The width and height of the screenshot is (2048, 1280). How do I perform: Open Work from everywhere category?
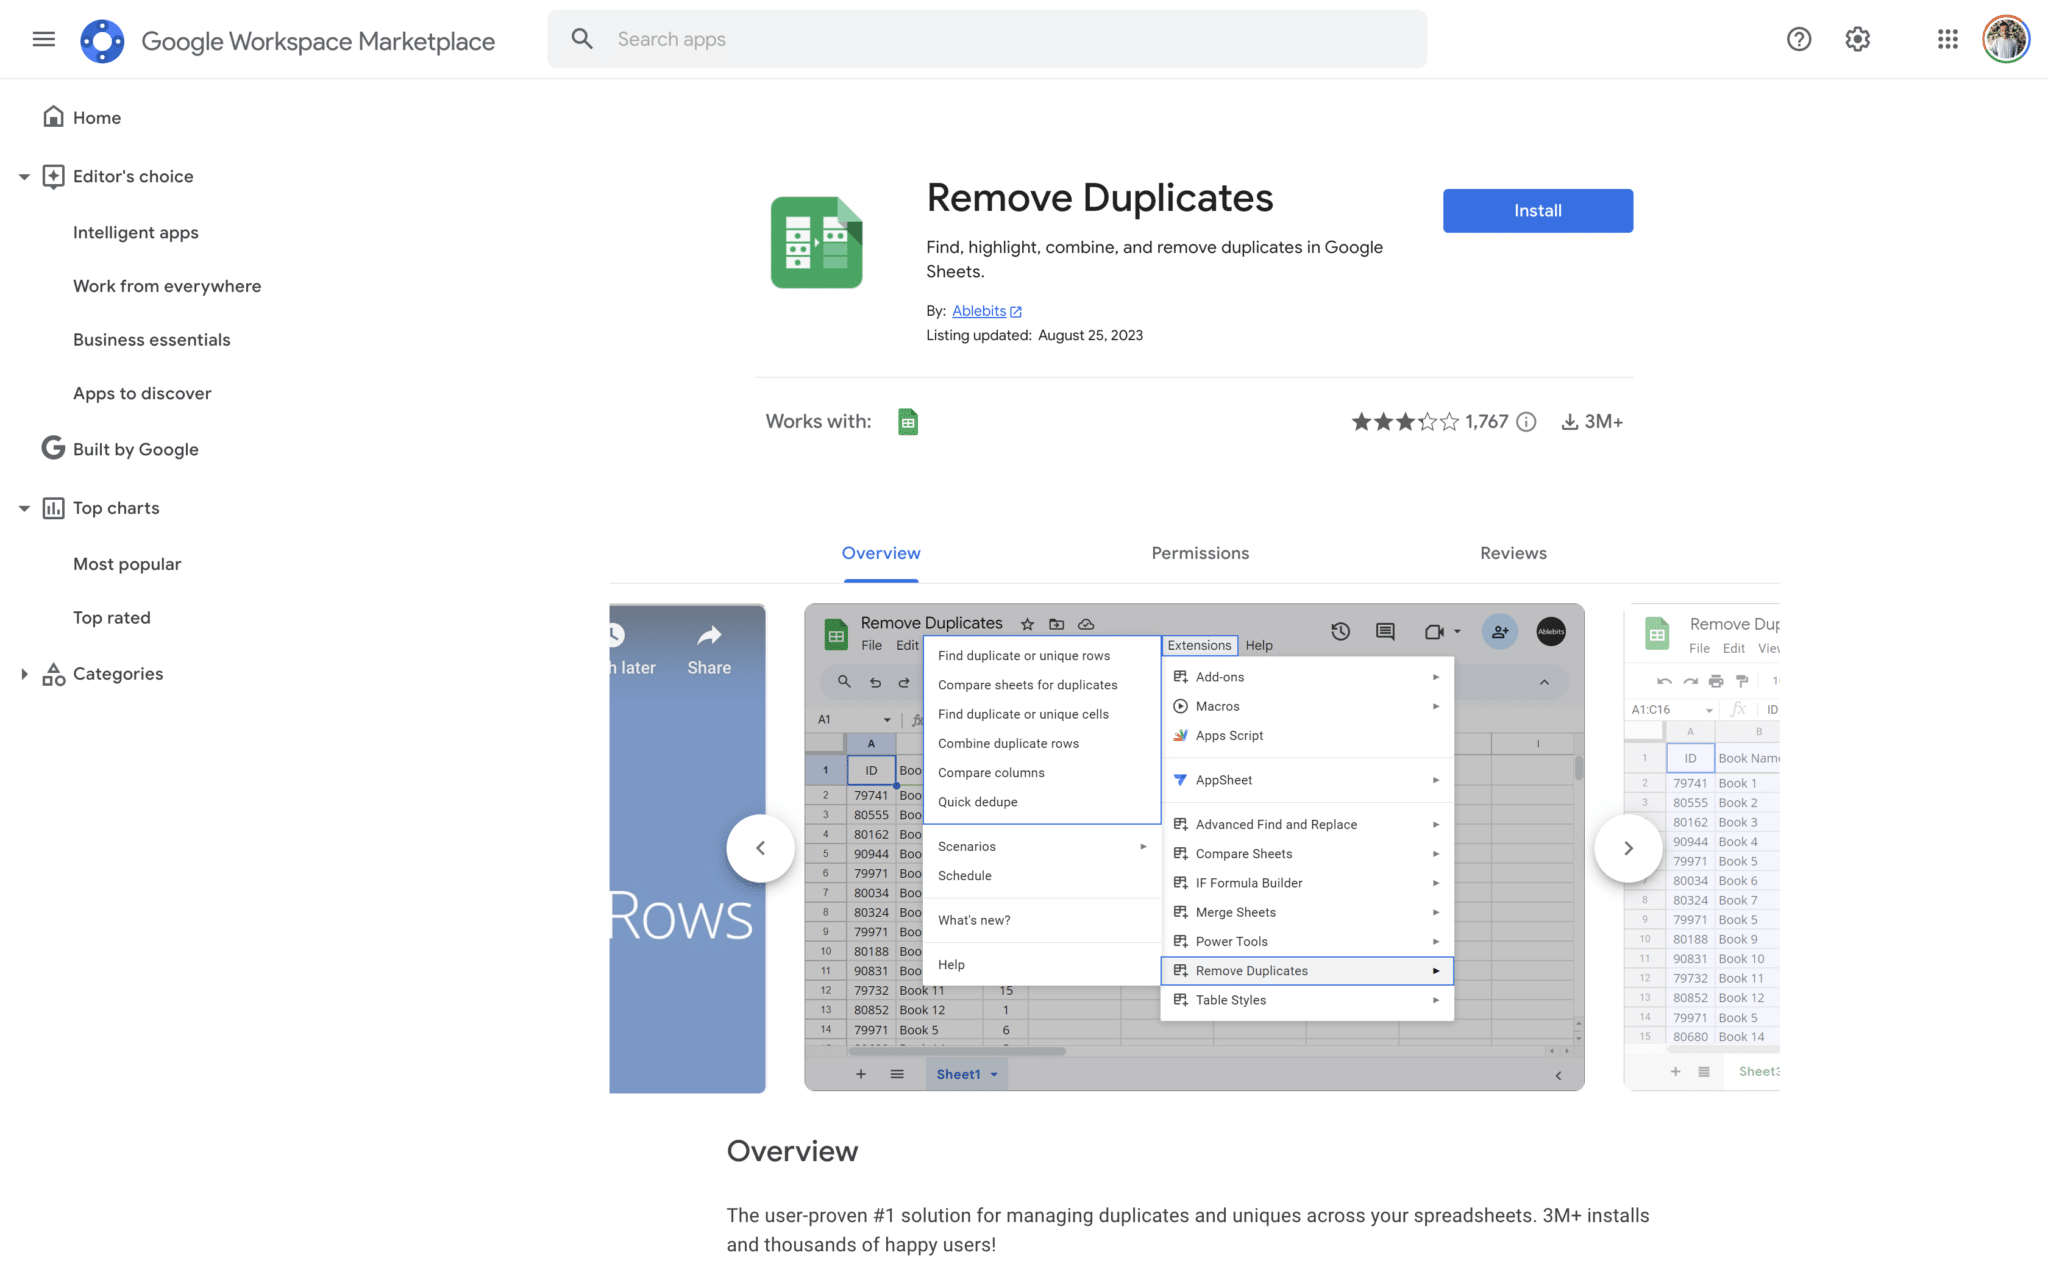[x=167, y=286]
